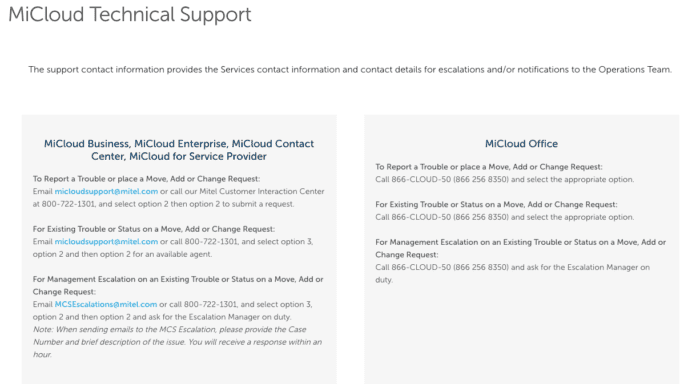Viewport: 700px width, 392px height.
Task: Open micloudsupport@mitel.com link under Existing Trouble section
Action: tap(106, 242)
